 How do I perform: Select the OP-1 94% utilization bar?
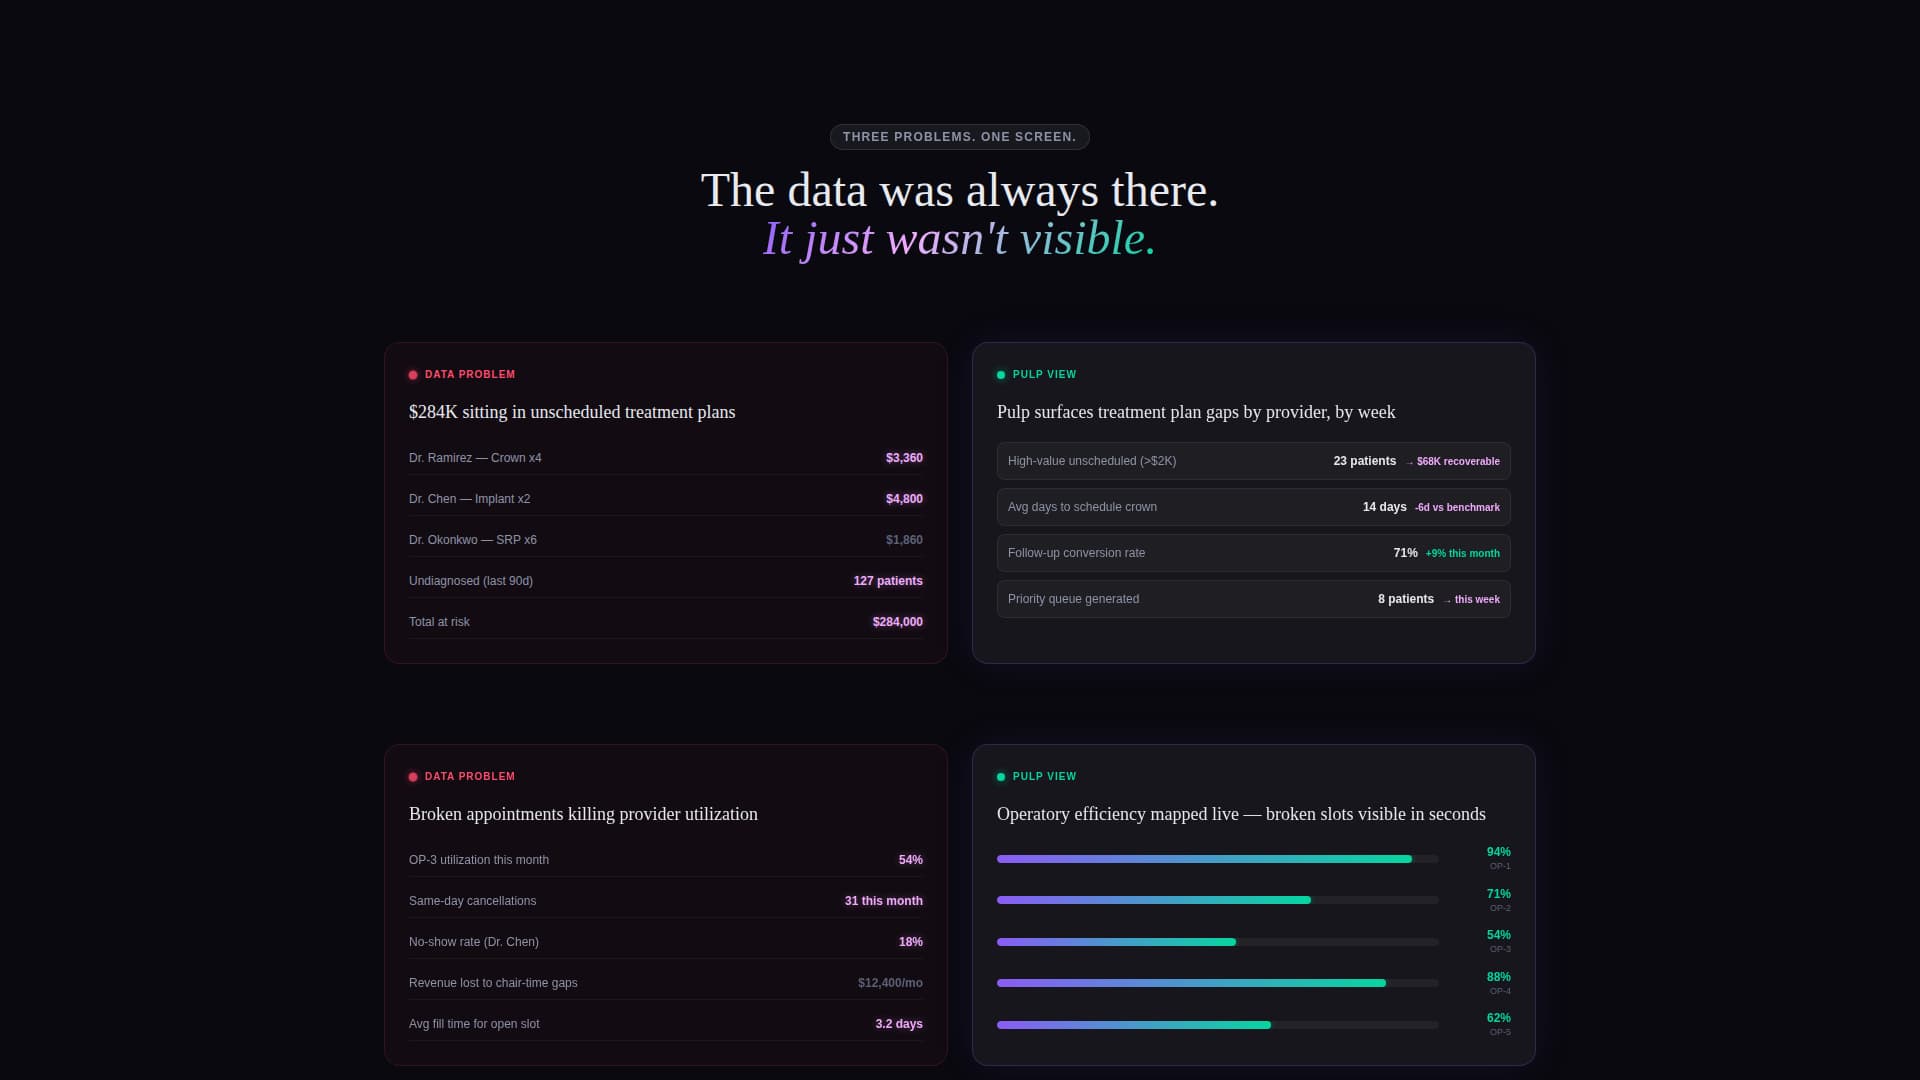1217,859
